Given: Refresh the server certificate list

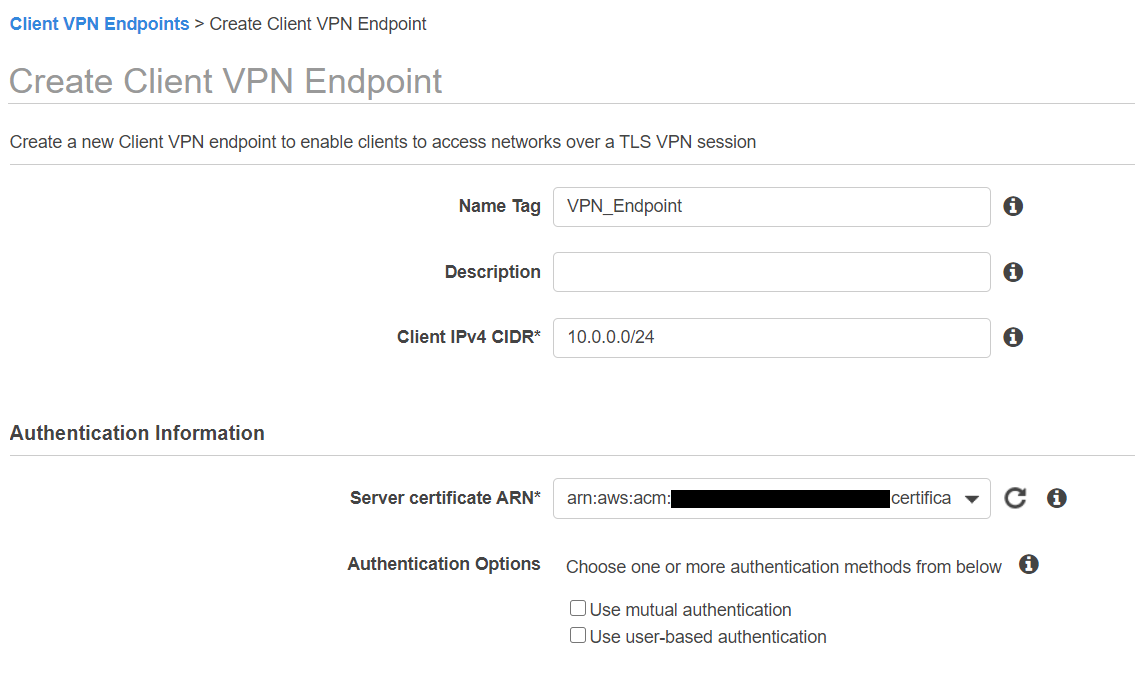Looking at the screenshot, I should coord(1015,498).
